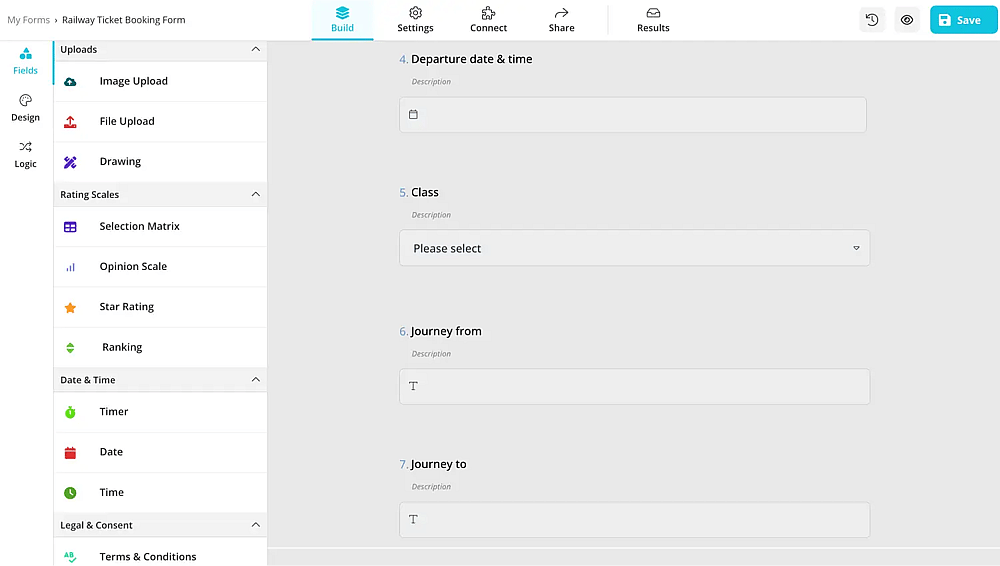Open the Design palette panel
Image resolution: width=1000 pixels, height=566 pixels.
[26, 100]
